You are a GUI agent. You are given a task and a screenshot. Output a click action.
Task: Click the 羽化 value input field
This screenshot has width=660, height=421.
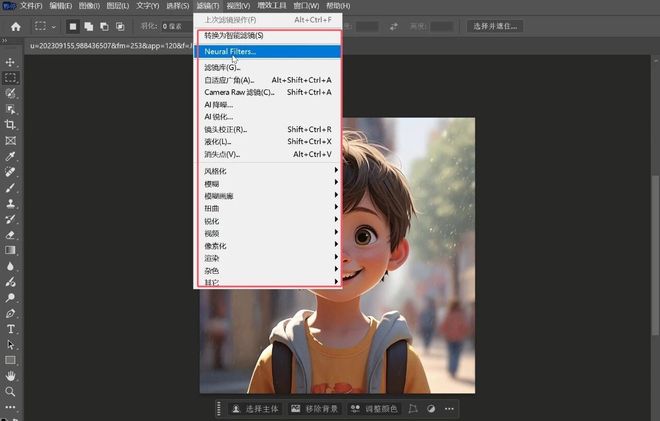point(176,27)
